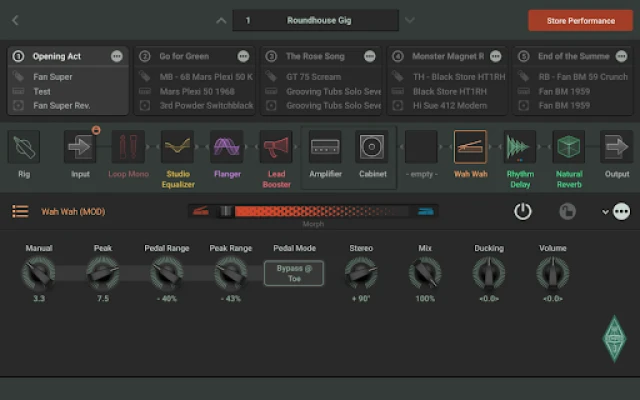Click the Mars Plexi 50 1968 amp name
The image size is (640, 400).
point(197,91)
